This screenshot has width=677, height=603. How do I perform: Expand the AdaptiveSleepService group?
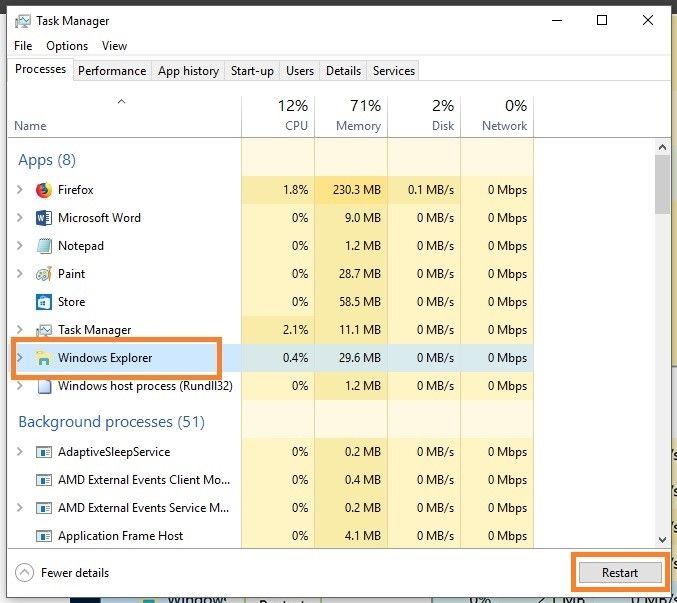tap(19, 451)
